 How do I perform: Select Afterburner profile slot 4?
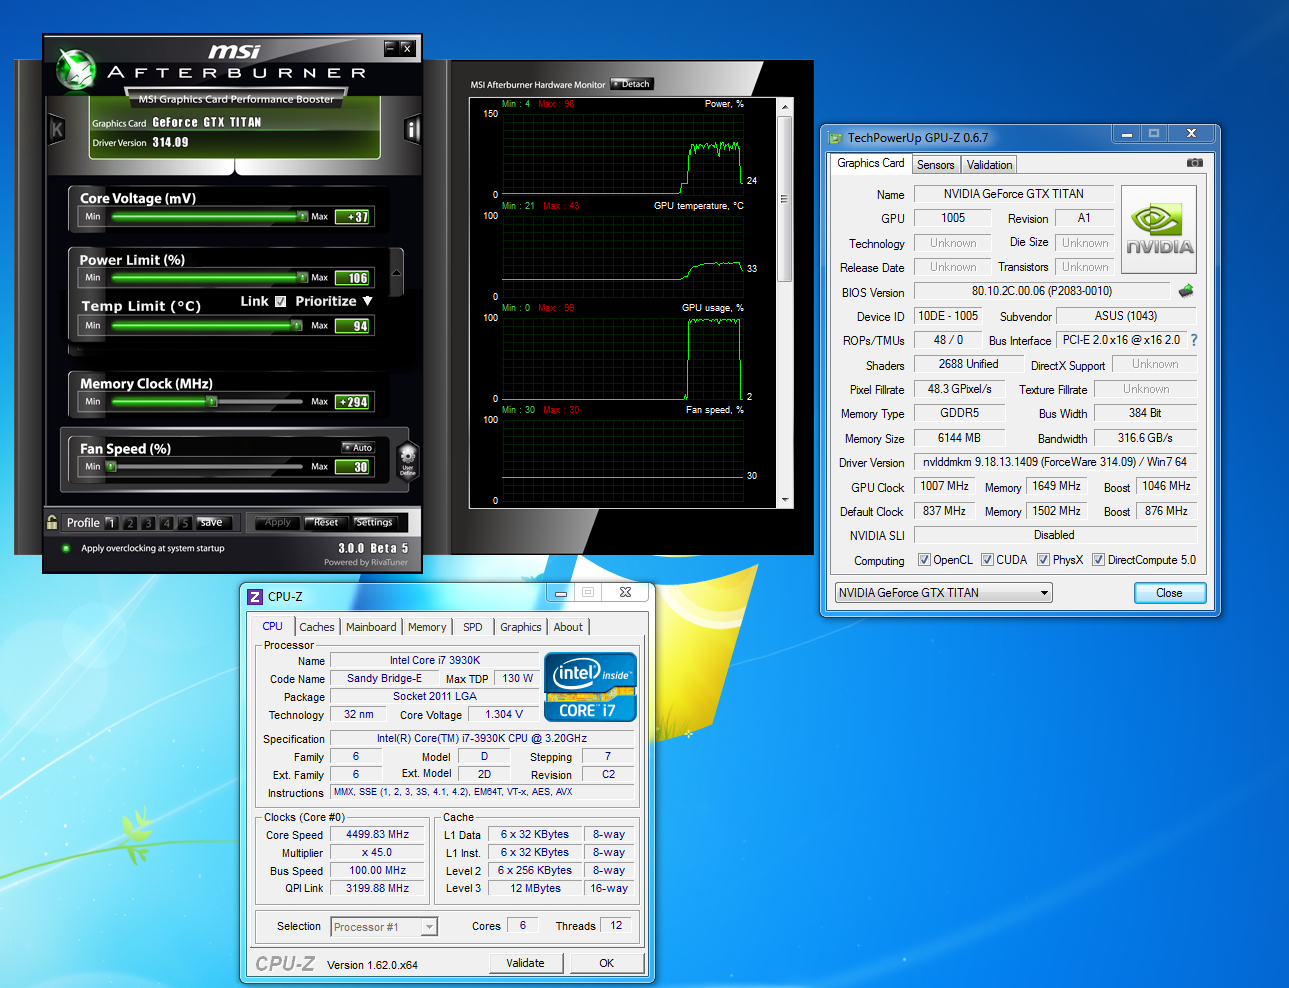point(167,522)
